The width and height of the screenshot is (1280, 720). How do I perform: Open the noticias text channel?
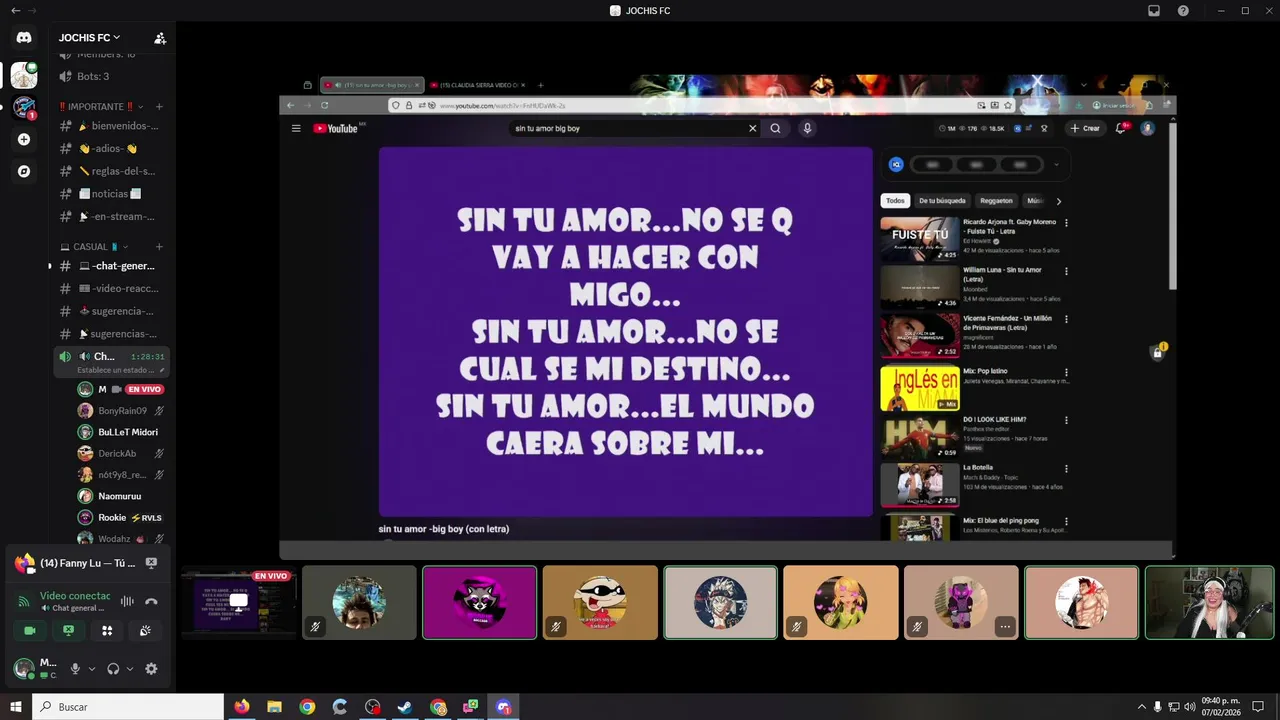110,194
